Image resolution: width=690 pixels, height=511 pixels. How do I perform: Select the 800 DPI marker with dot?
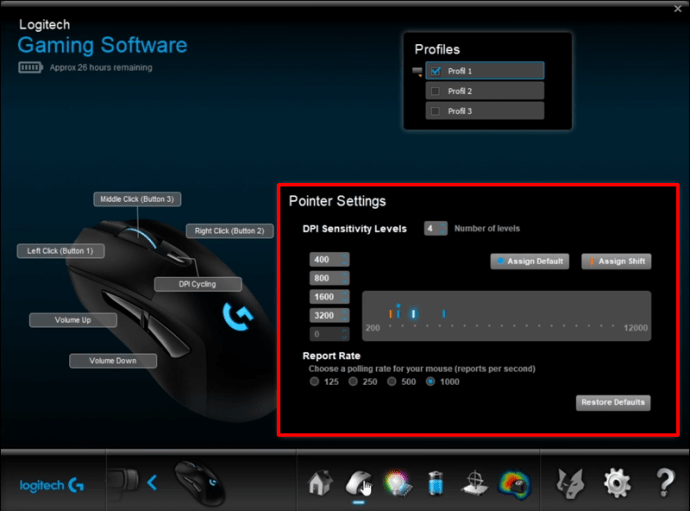click(398, 312)
